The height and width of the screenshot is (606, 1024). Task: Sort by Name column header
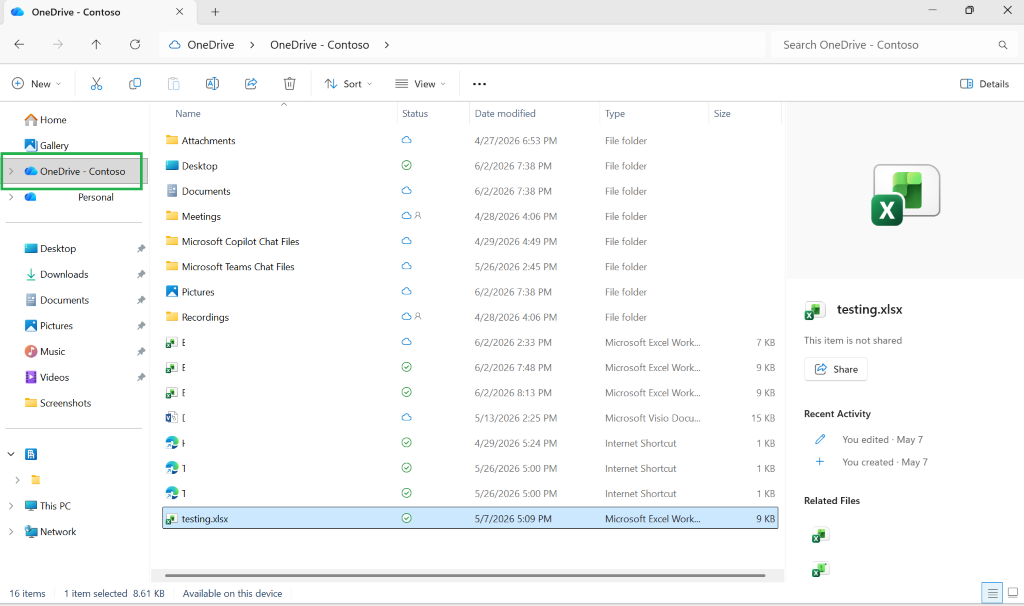[x=187, y=113]
